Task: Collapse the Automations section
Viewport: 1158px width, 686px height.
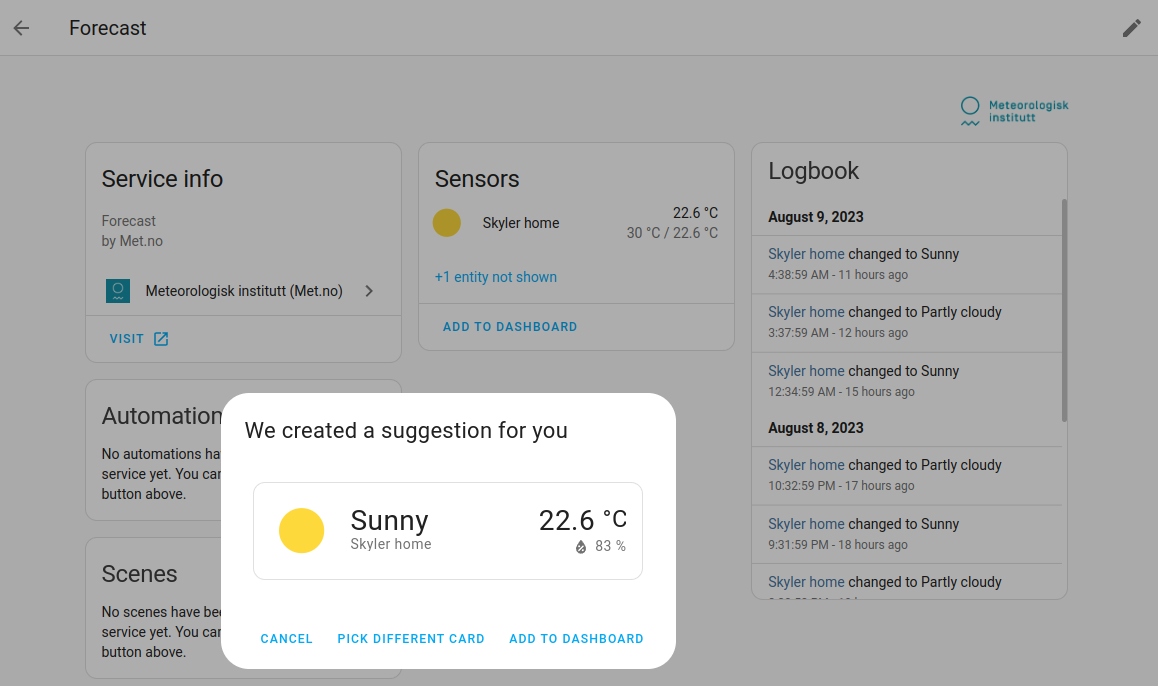Action: [160, 415]
